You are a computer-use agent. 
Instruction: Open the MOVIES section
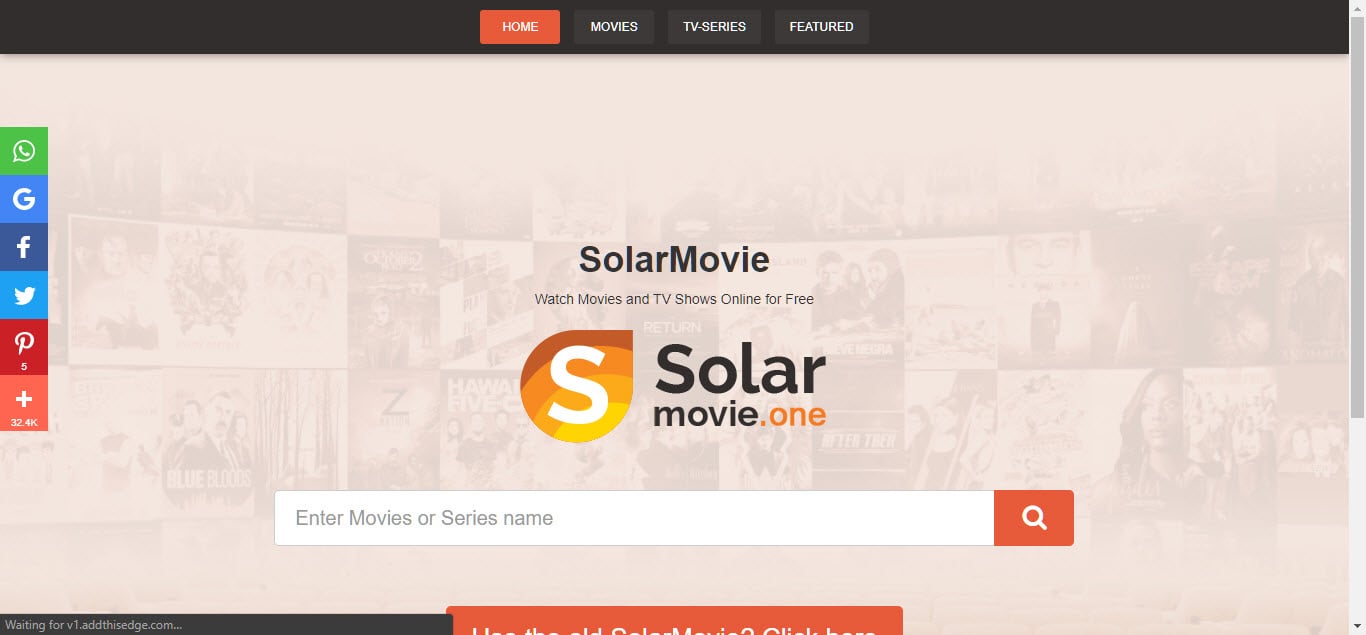coord(614,27)
